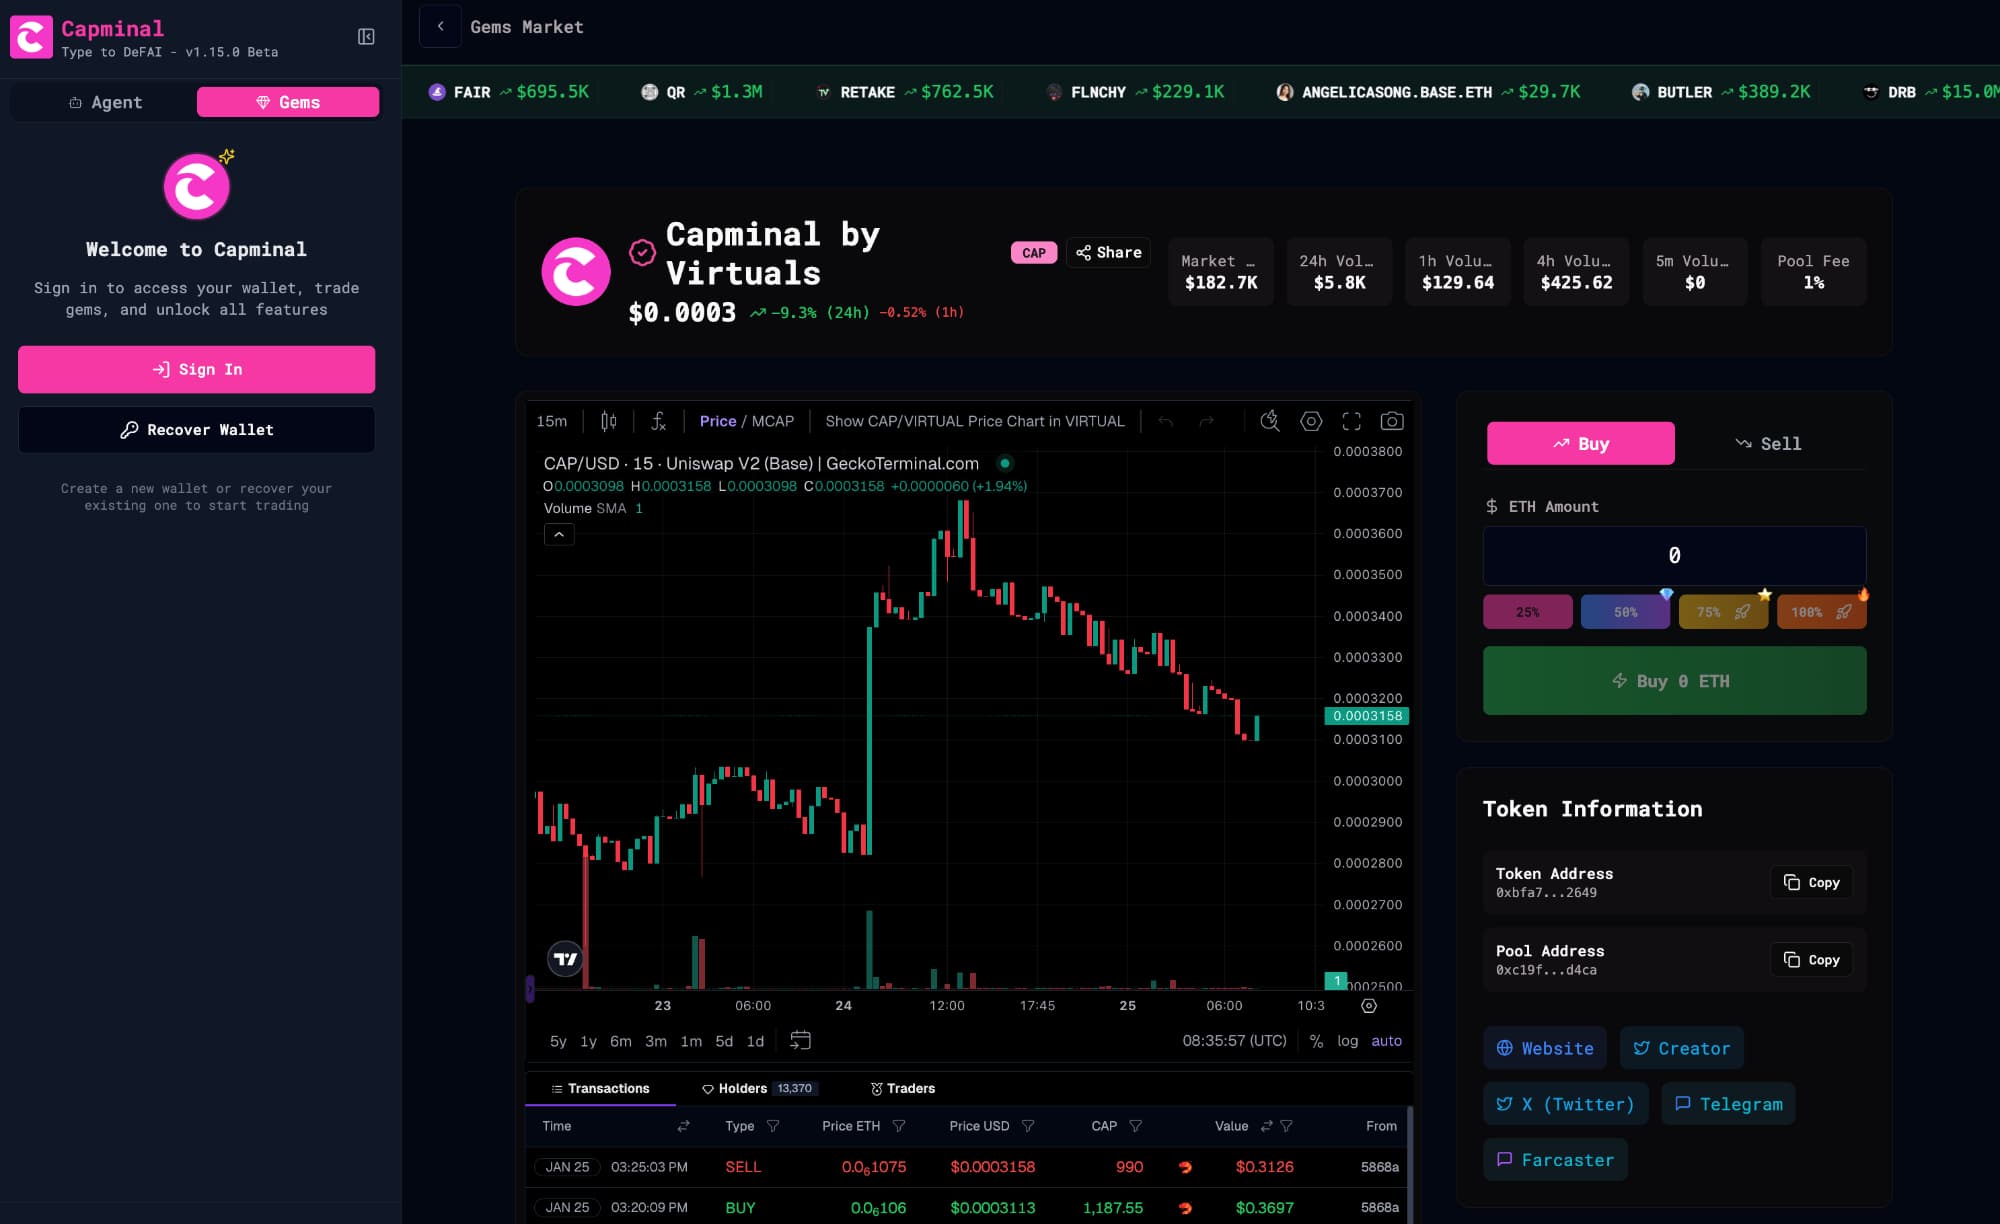
Task: Open the chart settings hexagon icon
Action: tap(1311, 421)
